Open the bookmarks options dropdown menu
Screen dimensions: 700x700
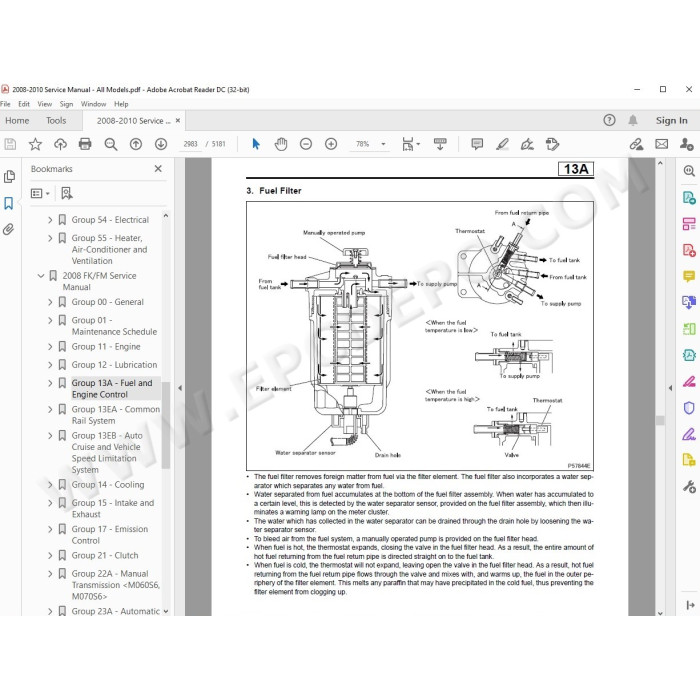tap(40, 193)
